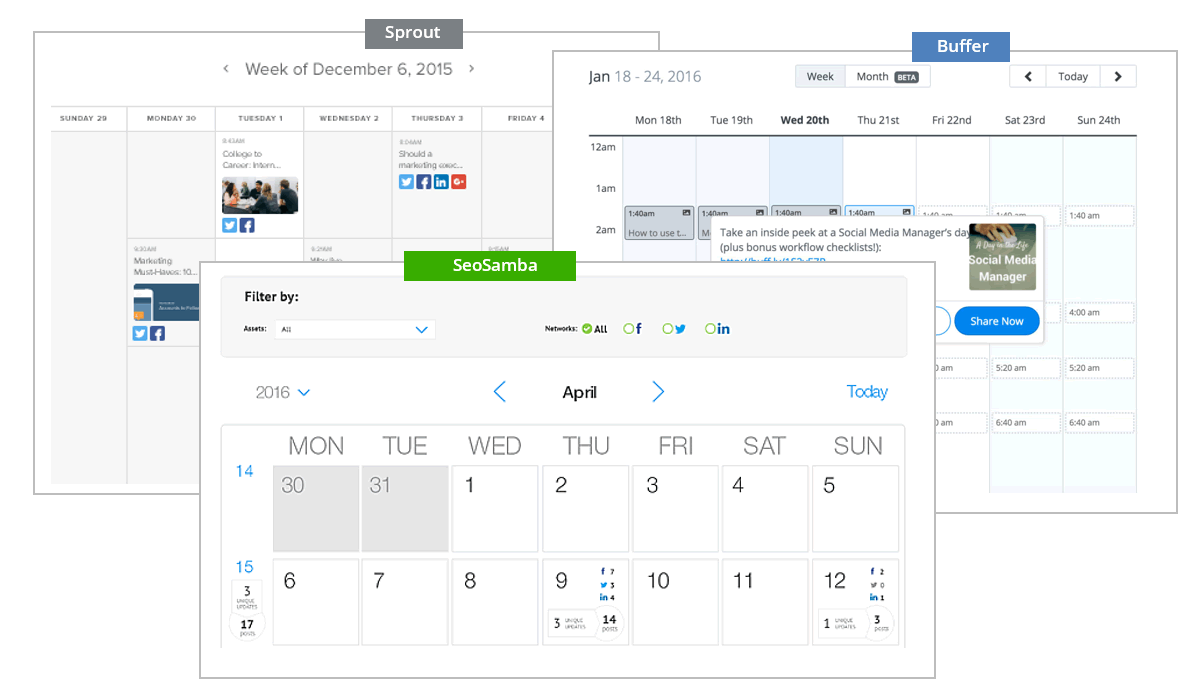Click Twitter count on SeoSamba April 9
The width and height of the screenshot is (1200, 698).
click(x=607, y=585)
